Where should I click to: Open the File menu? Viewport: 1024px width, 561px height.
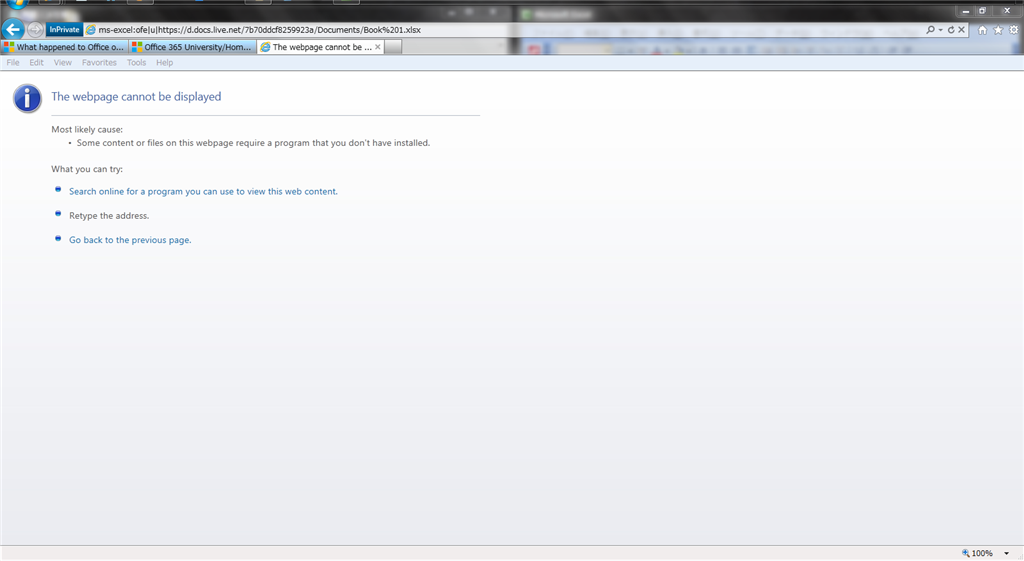point(13,63)
